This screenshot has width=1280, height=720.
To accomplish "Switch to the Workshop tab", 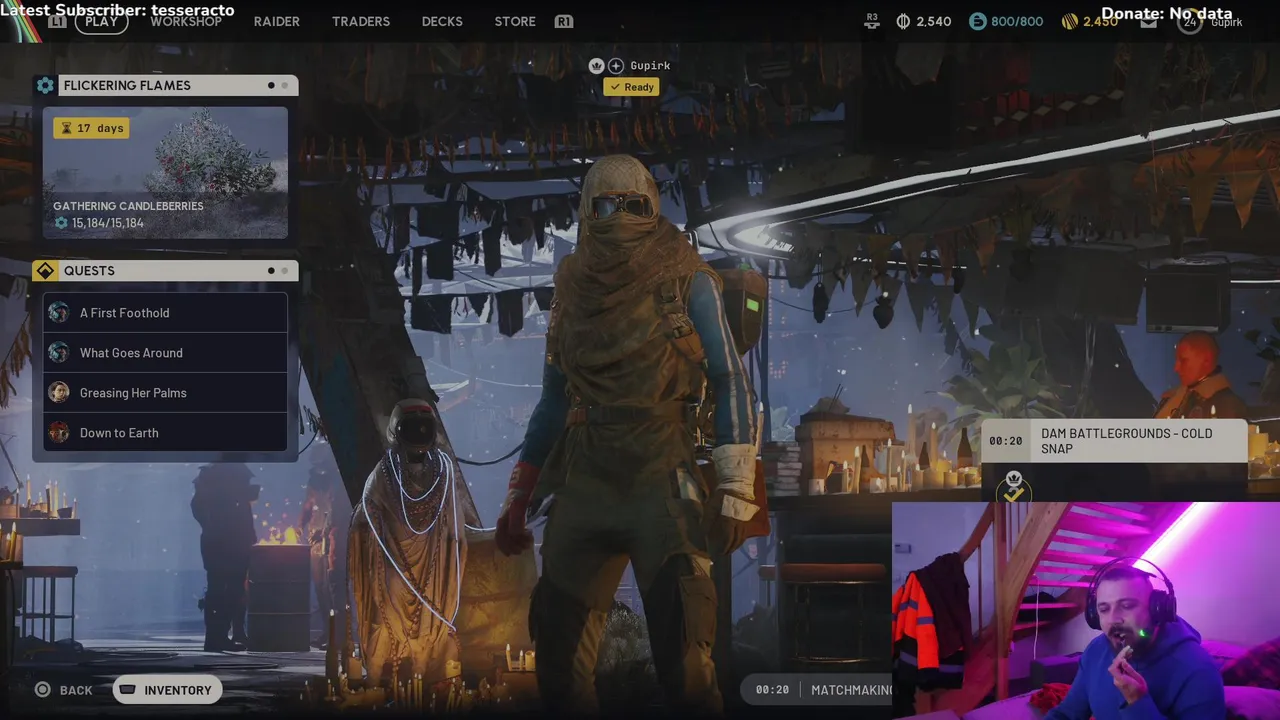I will point(186,21).
